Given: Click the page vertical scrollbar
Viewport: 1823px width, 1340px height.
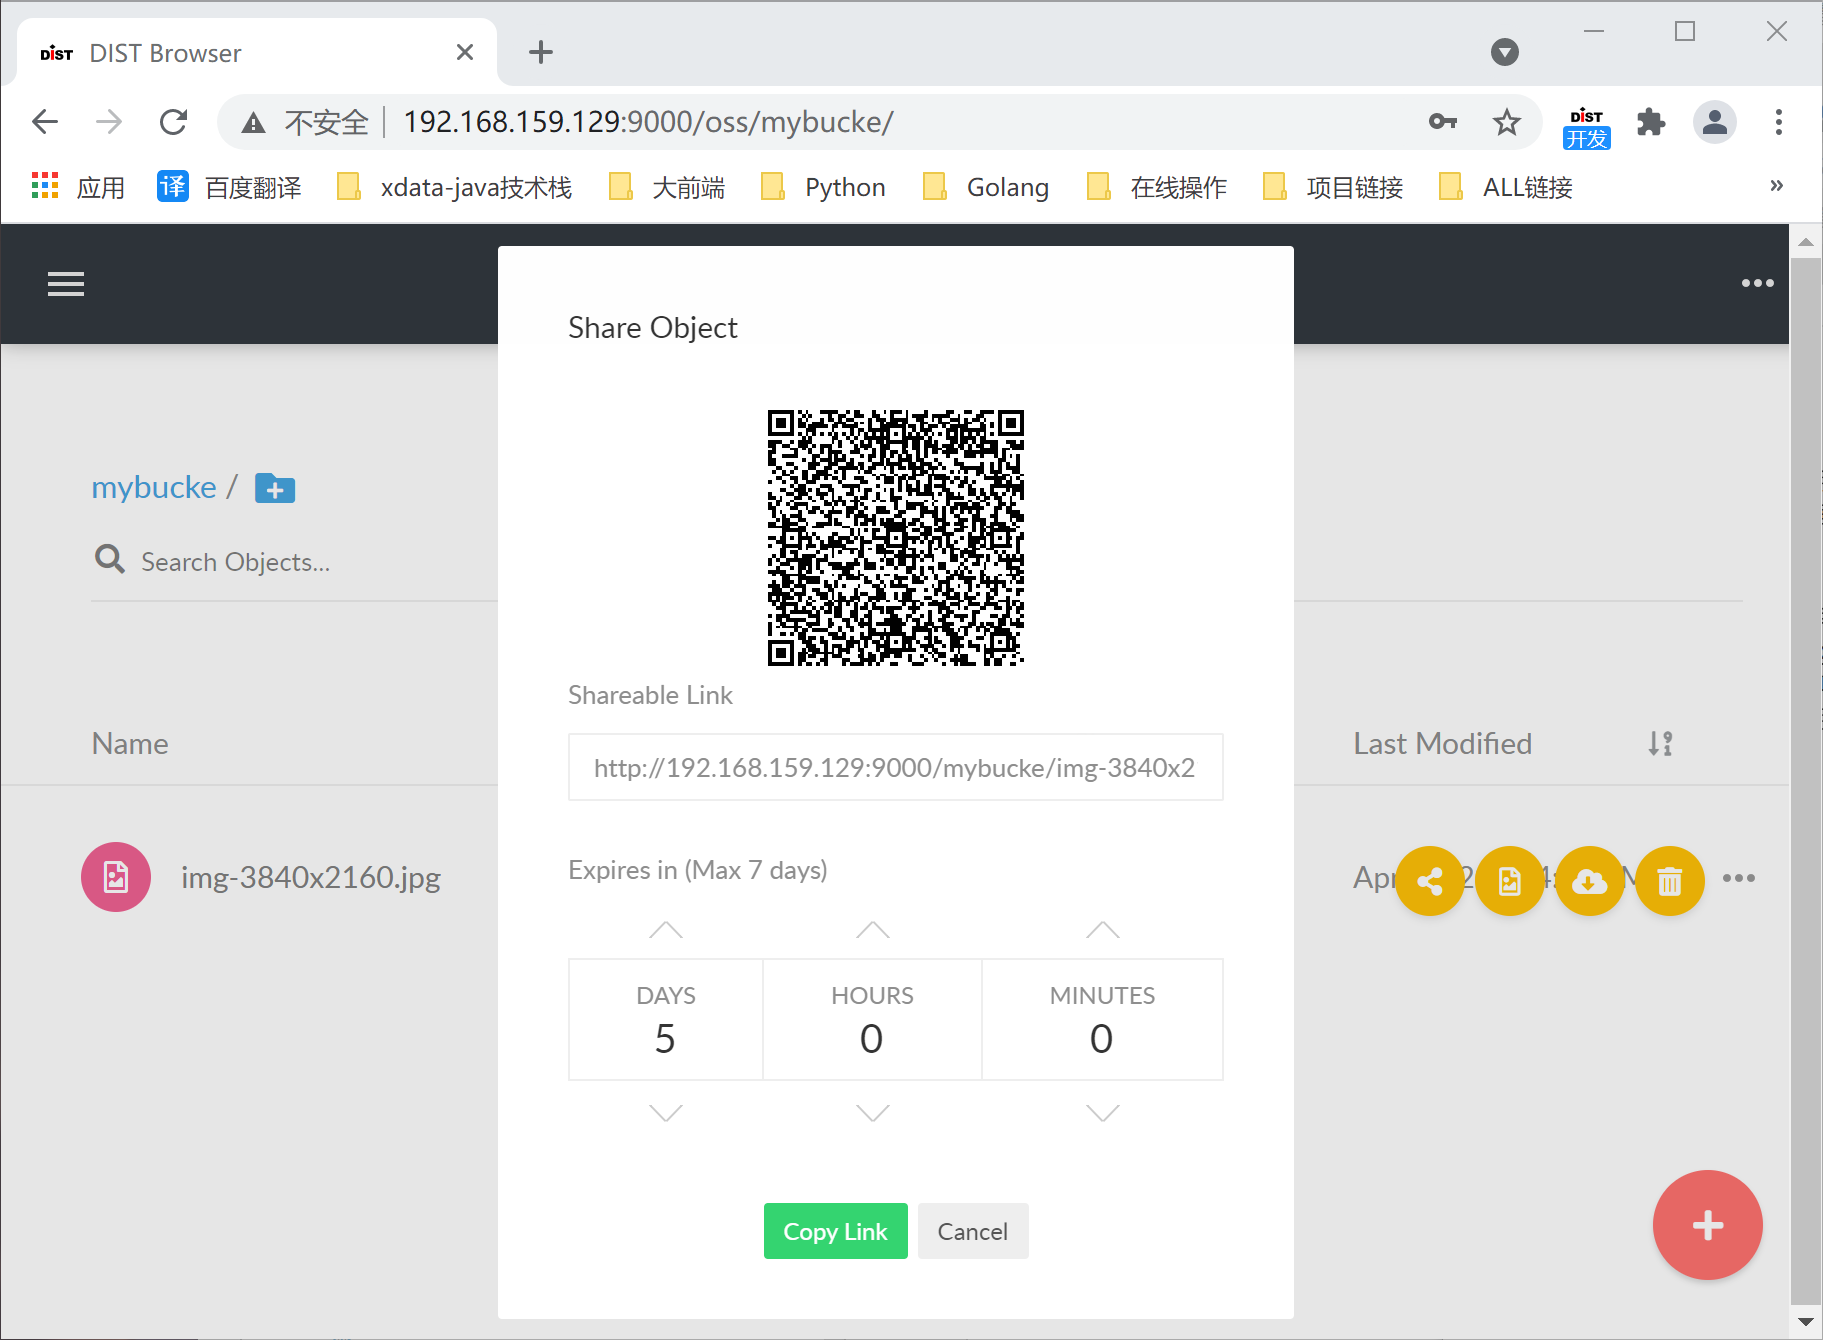Looking at the screenshot, I should (1805, 780).
